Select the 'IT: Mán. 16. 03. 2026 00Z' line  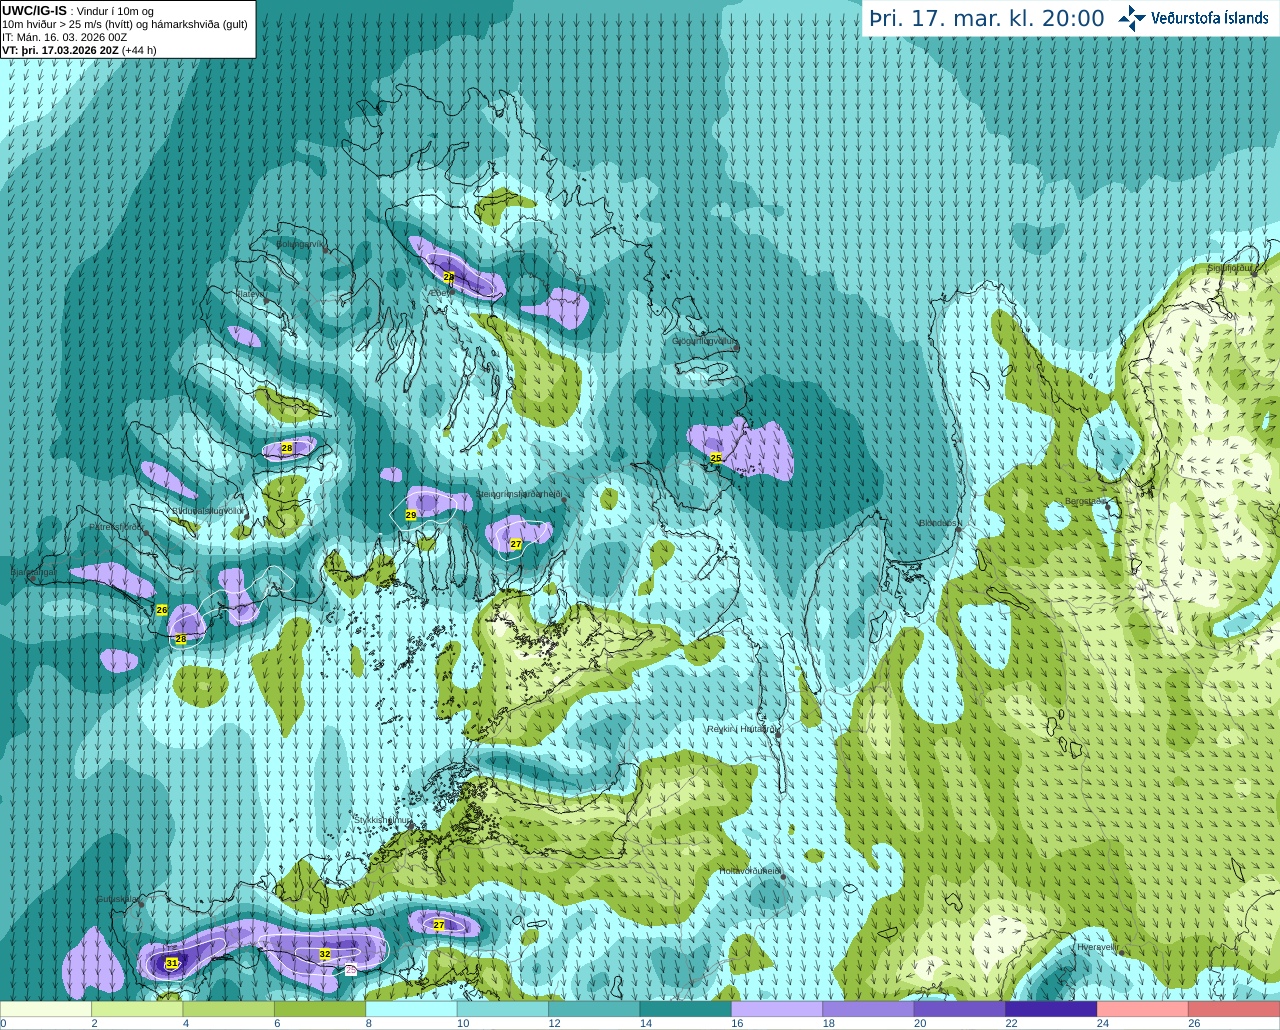click(x=65, y=37)
